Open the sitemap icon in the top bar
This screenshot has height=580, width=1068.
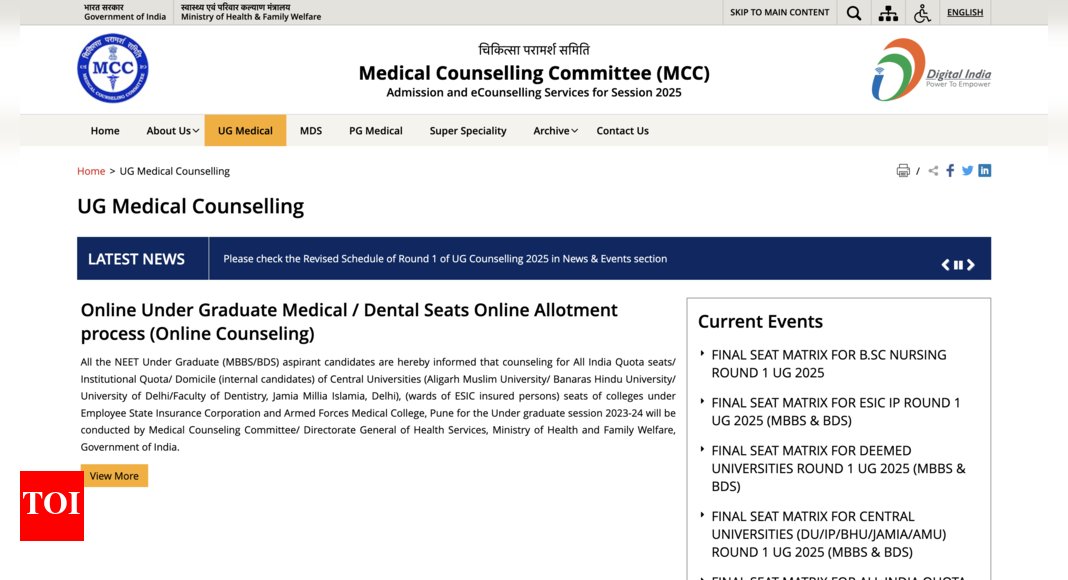coord(888,13)
